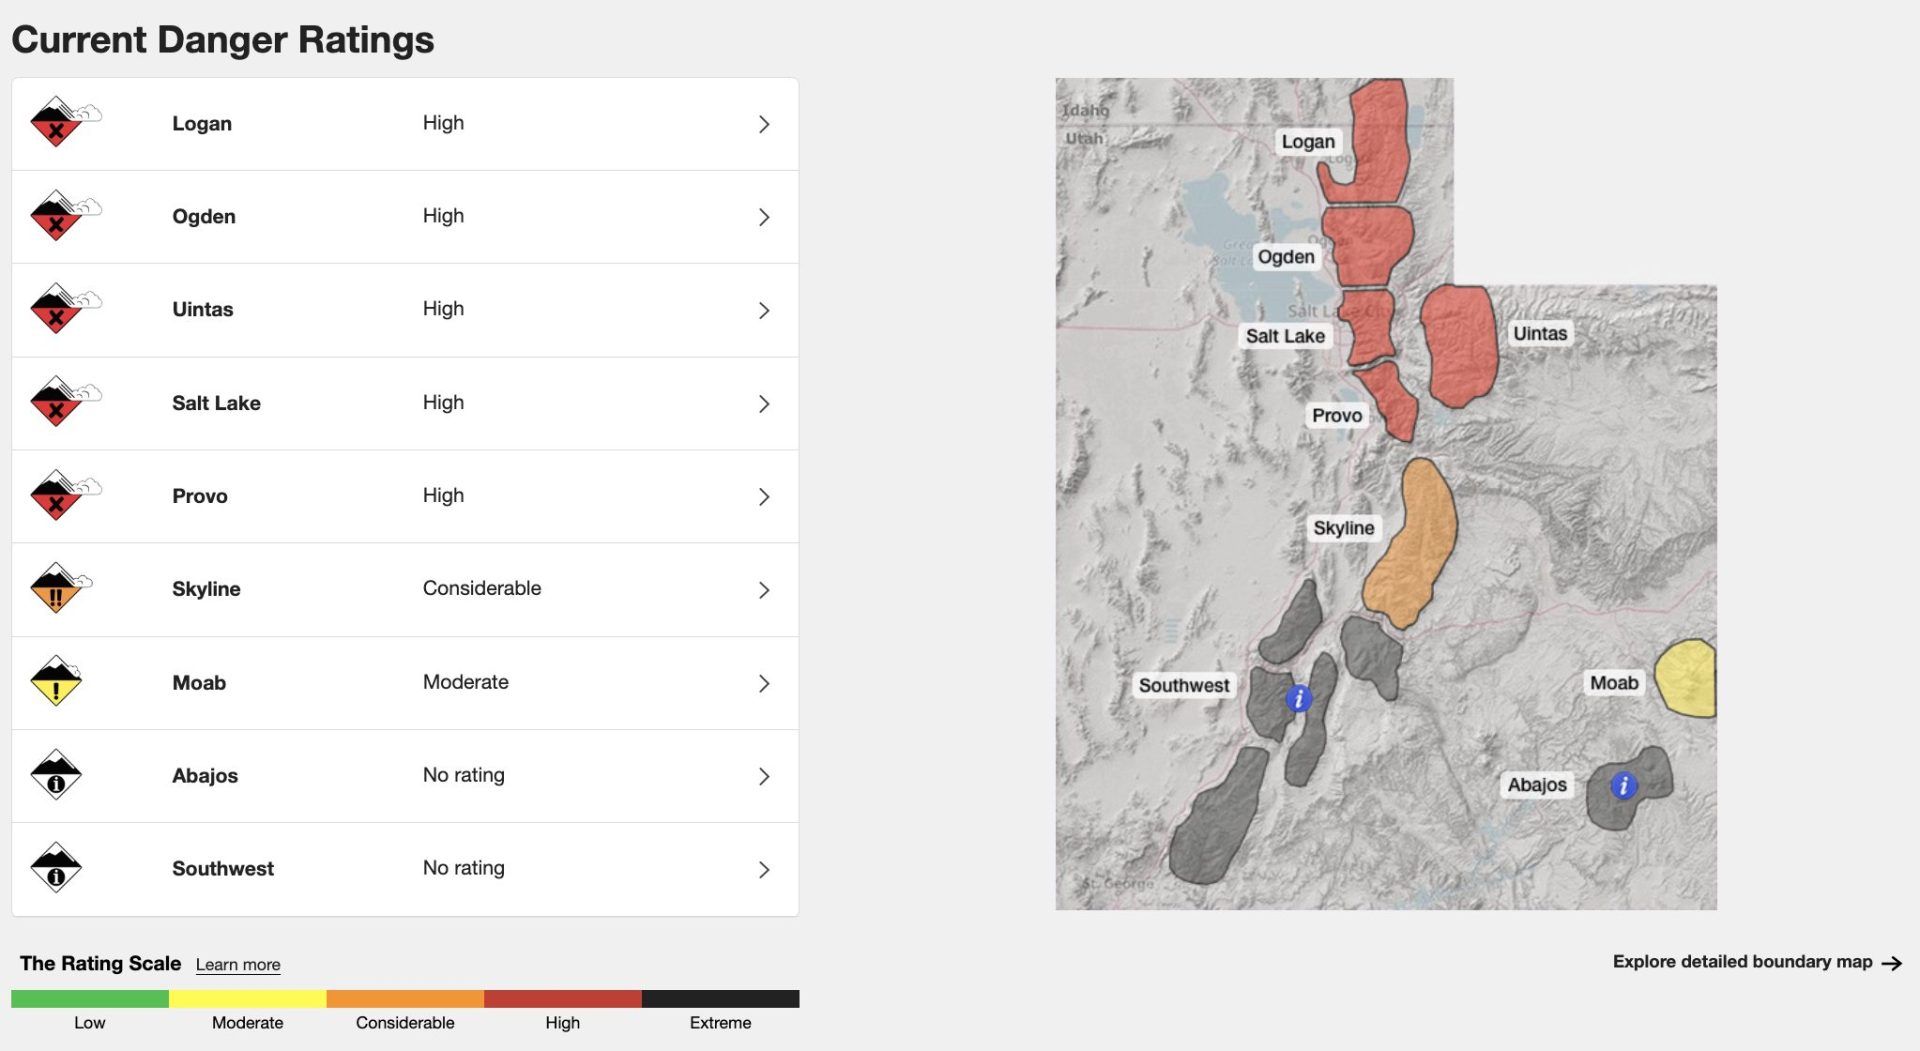Open the Learn more rating scale link
1920x1051 pixels.
click(238, 964)
